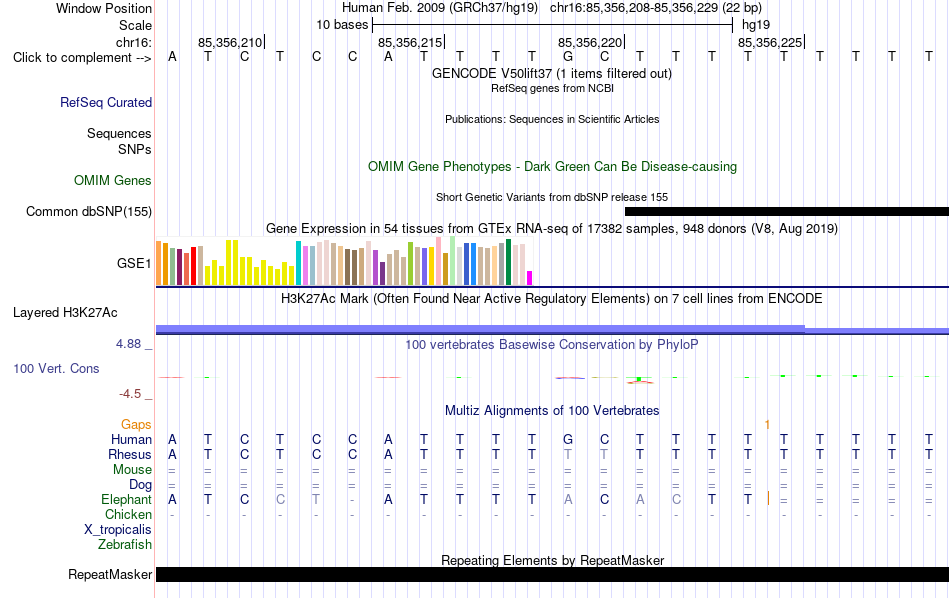
Task: Select the Mouse species label
Action: (x=132, y=470)
